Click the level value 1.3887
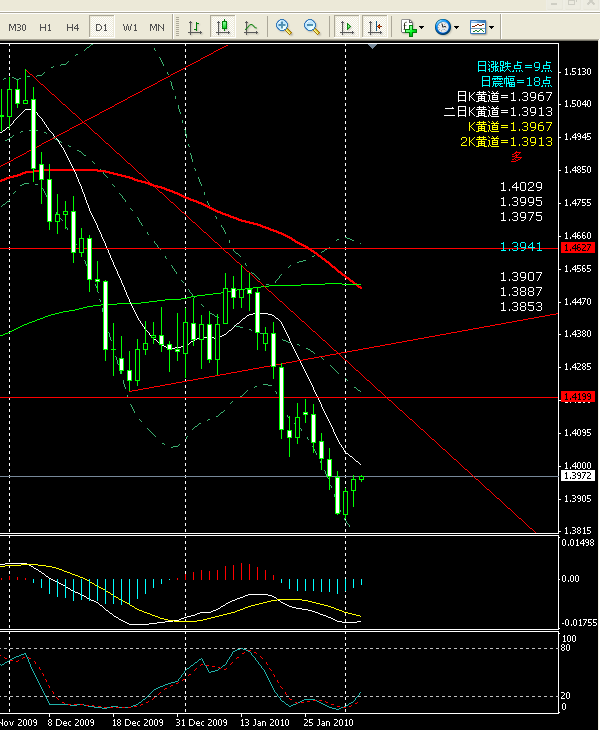Image resolution: width=600 pixels, height=730 pixels. 521,291
